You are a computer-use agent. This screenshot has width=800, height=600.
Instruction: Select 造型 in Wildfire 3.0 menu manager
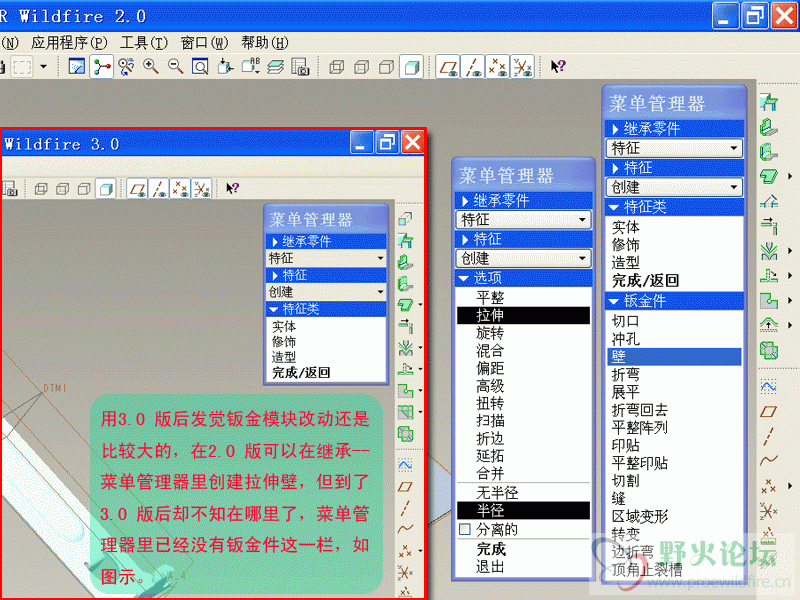pos(284,357)
